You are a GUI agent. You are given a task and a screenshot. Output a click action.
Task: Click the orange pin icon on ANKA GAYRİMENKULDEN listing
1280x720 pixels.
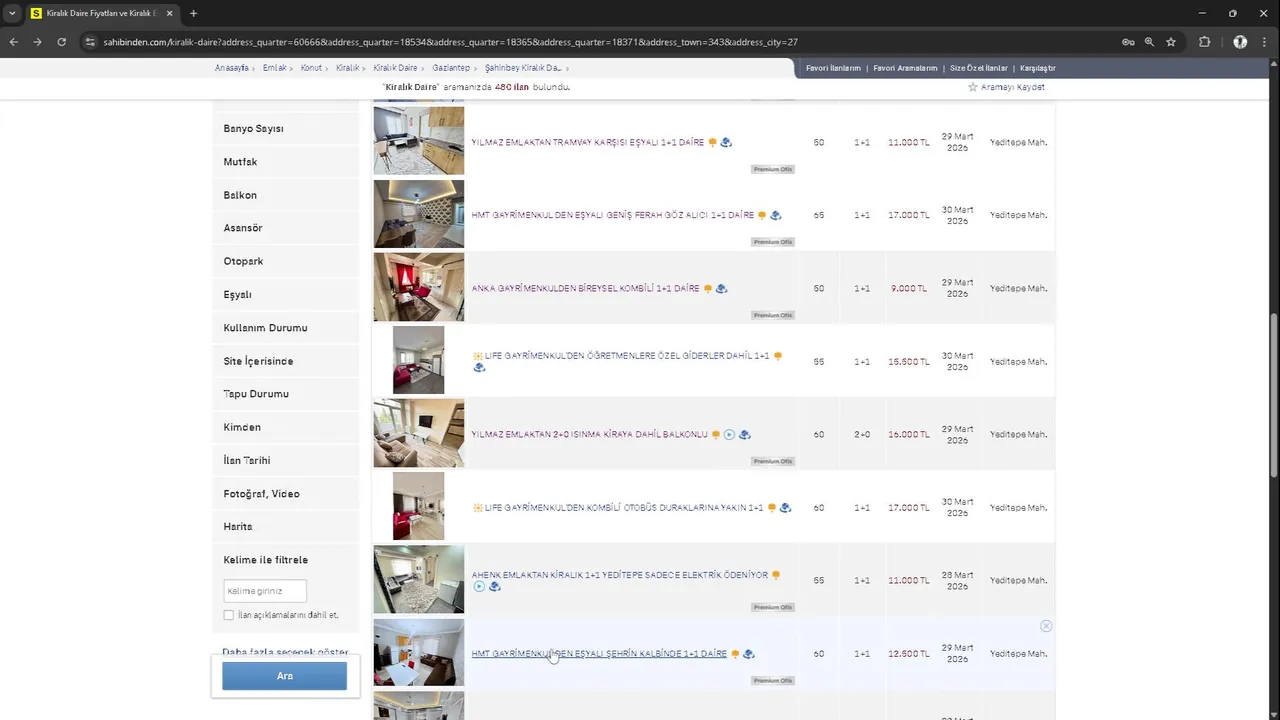click(707, 288)
